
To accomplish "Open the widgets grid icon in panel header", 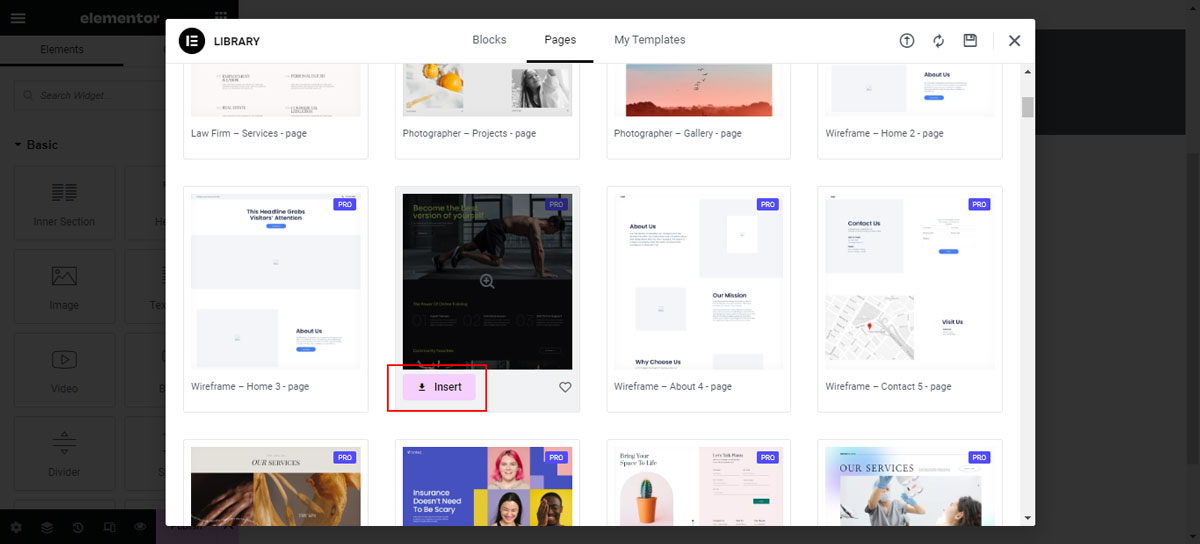I will point(220,18).
